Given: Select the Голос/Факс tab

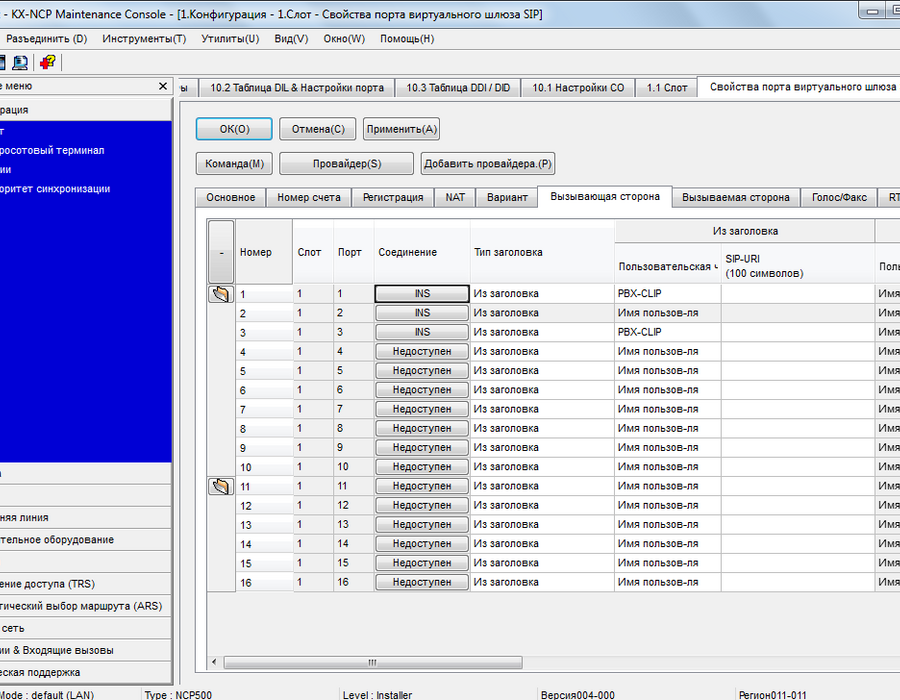Looking at the screenshot, I should [x=839, y=197].
